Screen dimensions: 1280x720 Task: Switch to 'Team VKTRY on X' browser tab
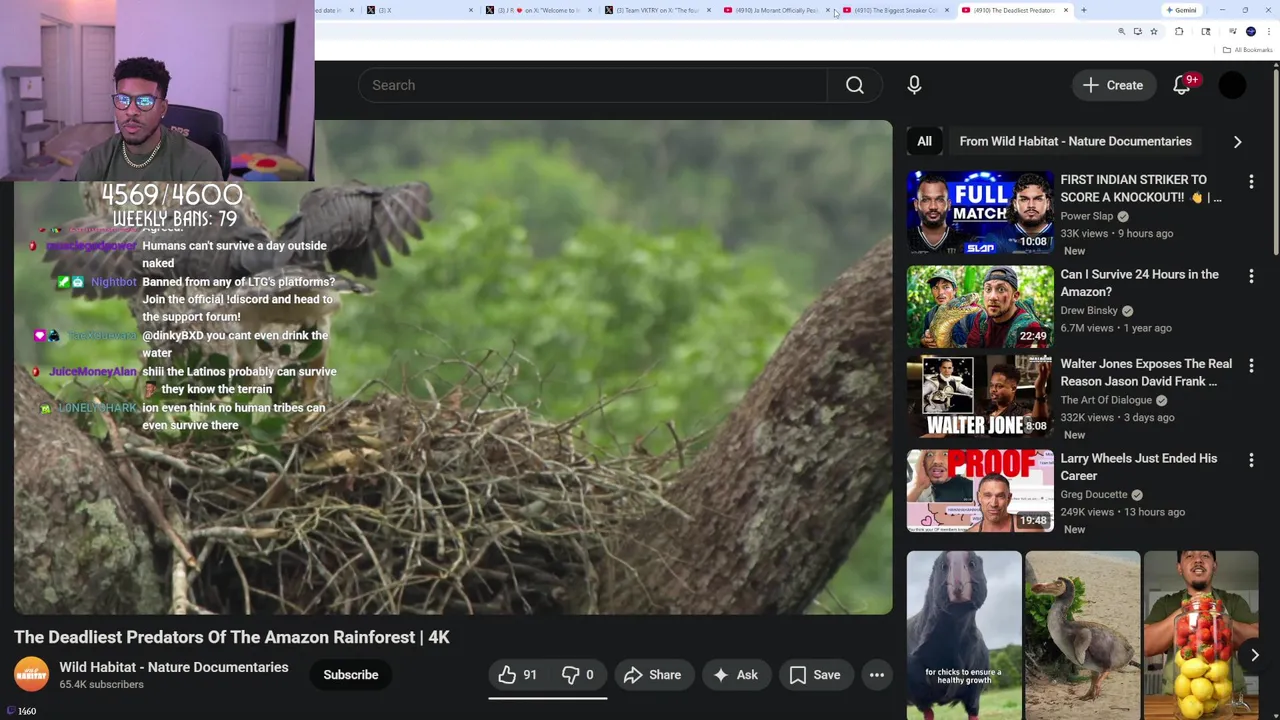click(656, 10)
